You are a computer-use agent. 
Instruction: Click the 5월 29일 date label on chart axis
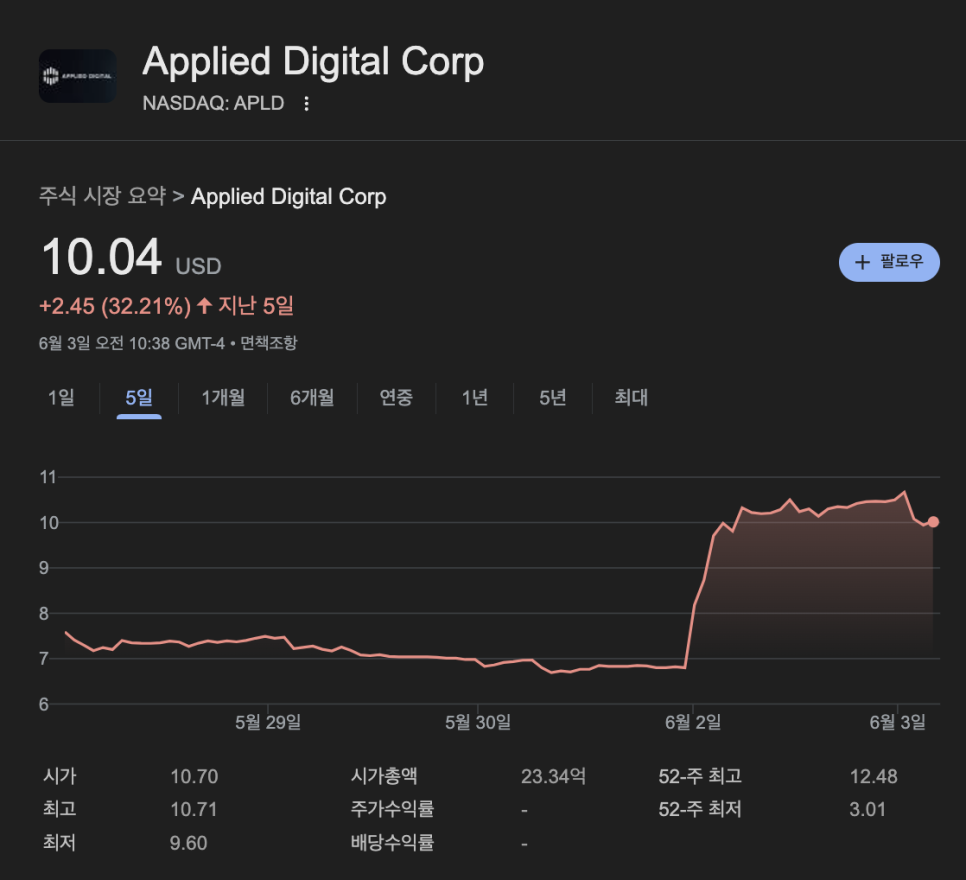coord(268,722)
